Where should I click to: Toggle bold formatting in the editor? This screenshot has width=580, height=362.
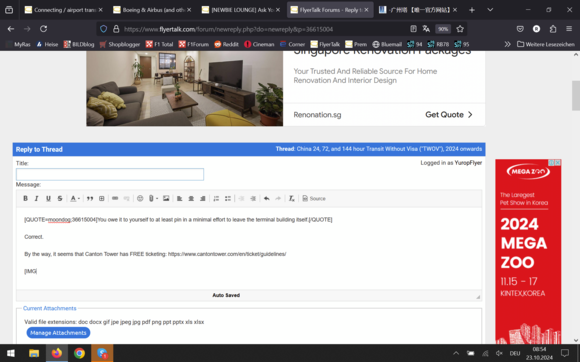tap(26, 199)
